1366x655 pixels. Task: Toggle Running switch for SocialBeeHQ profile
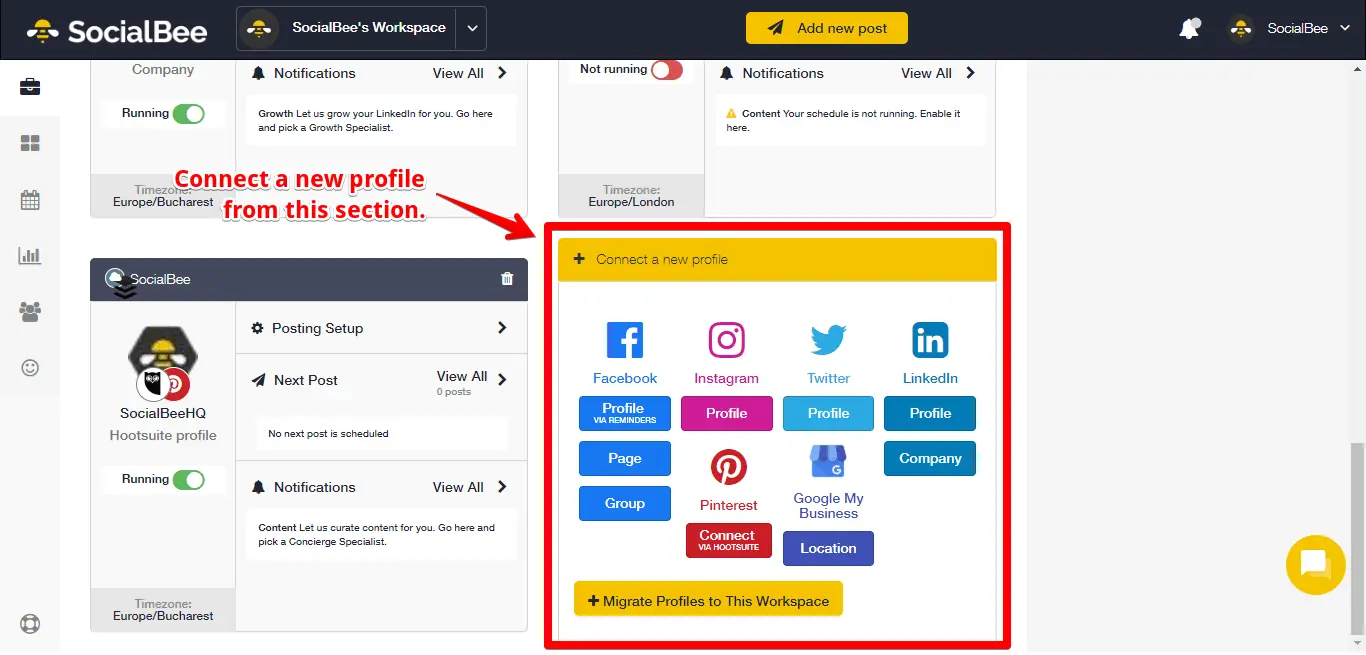coord(188,480)
